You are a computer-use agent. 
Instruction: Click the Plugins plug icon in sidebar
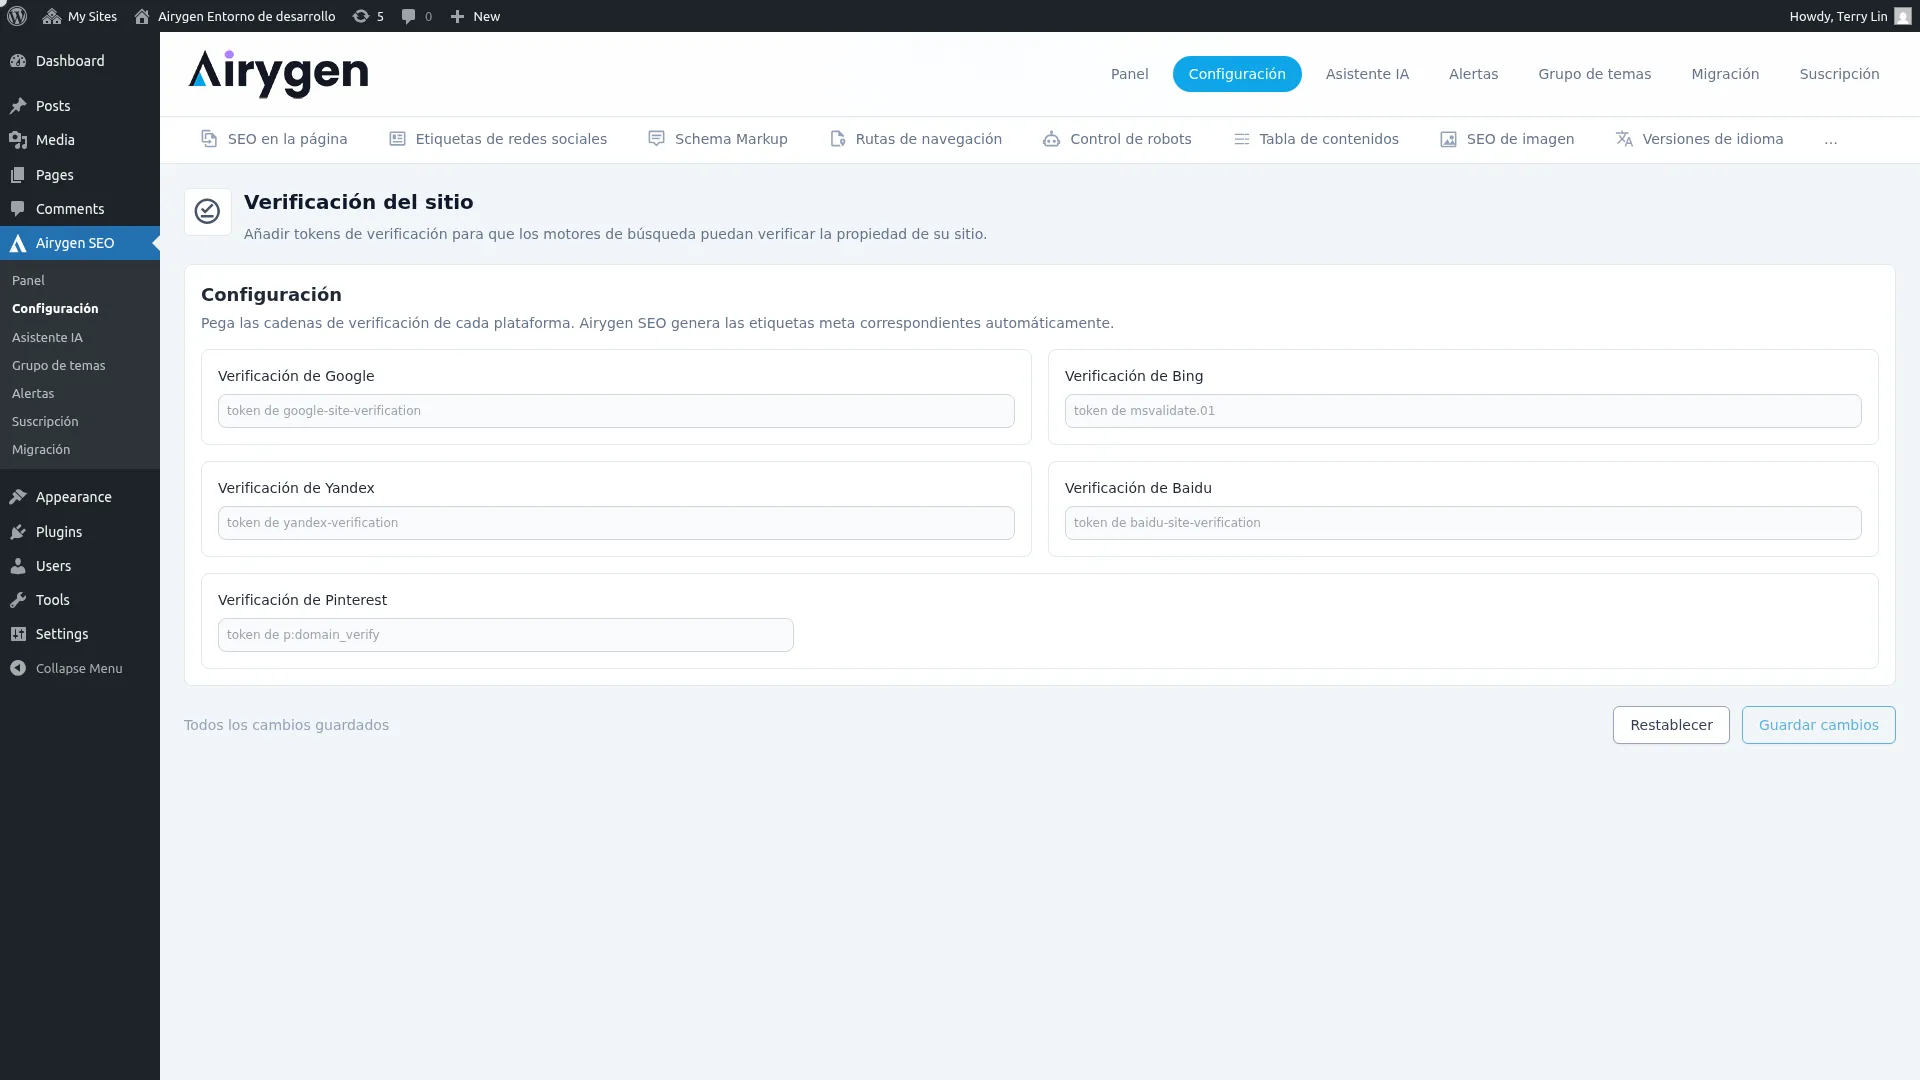[x=18, y=532]
